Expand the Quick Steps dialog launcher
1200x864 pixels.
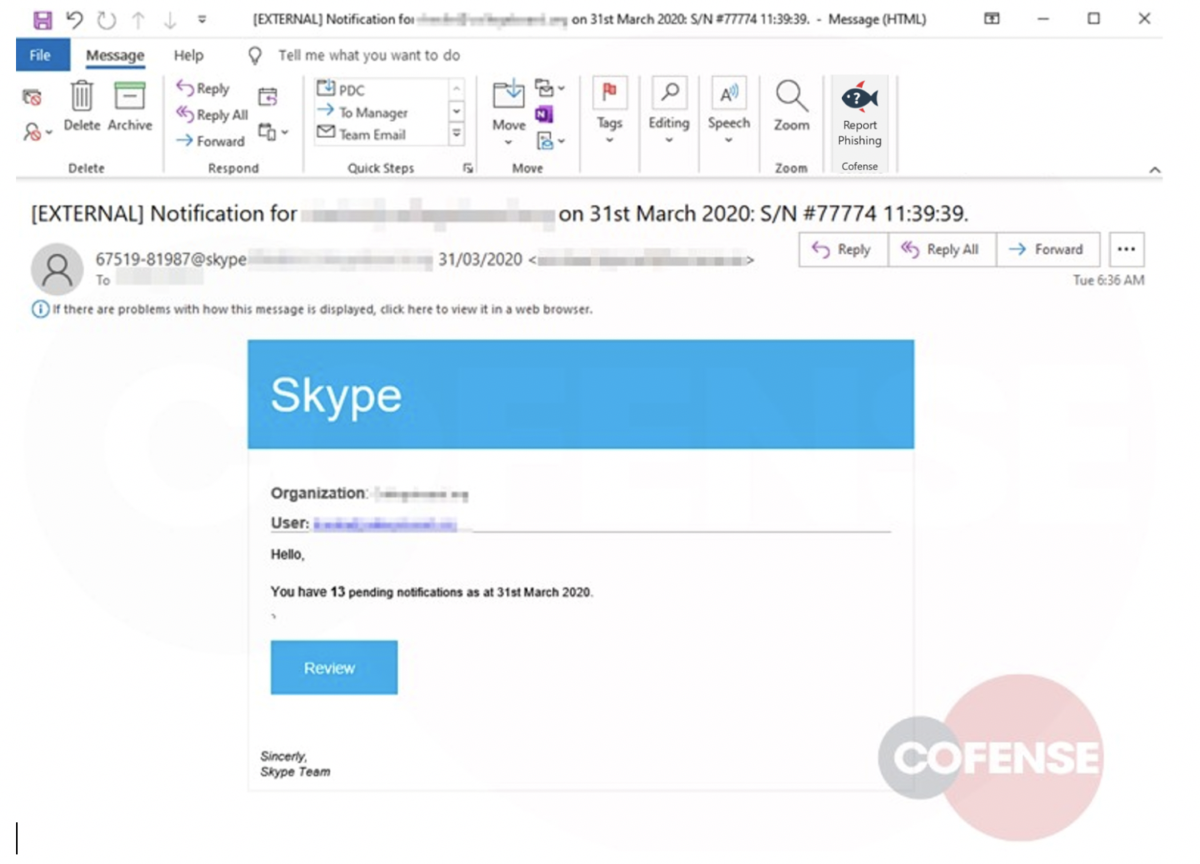point(467,168)
